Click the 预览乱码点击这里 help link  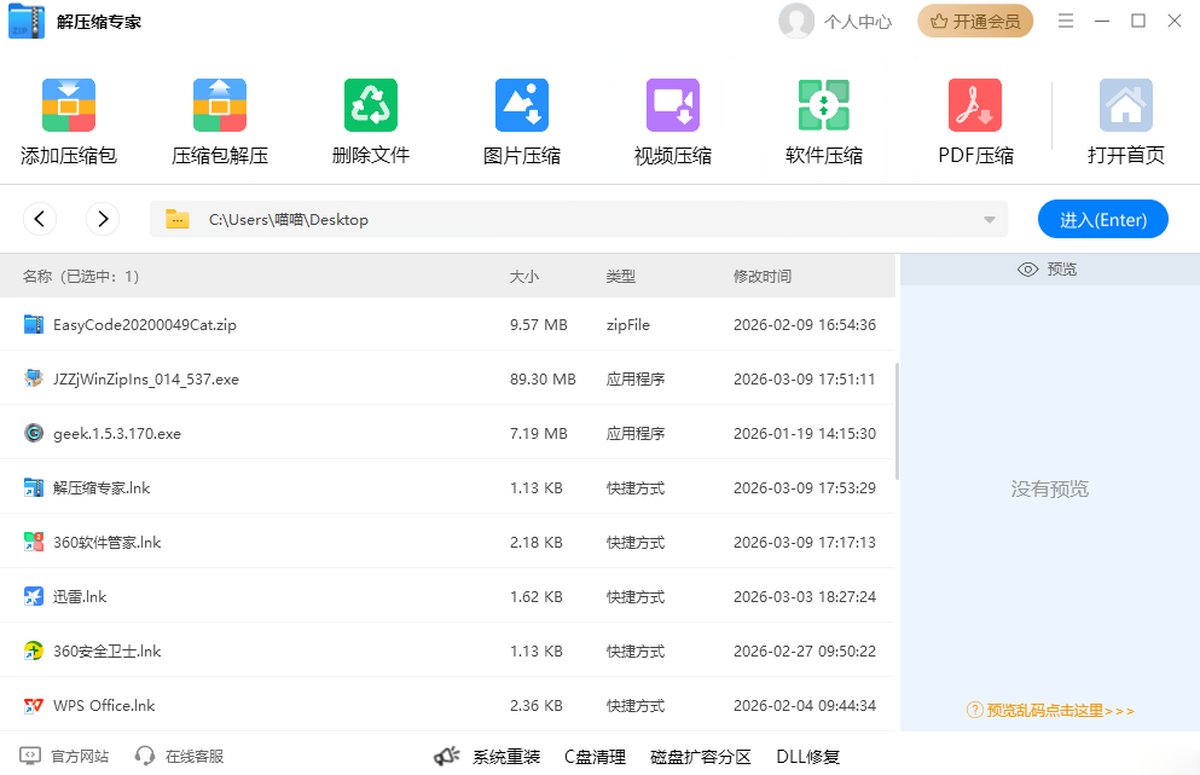click(1051, 710)
